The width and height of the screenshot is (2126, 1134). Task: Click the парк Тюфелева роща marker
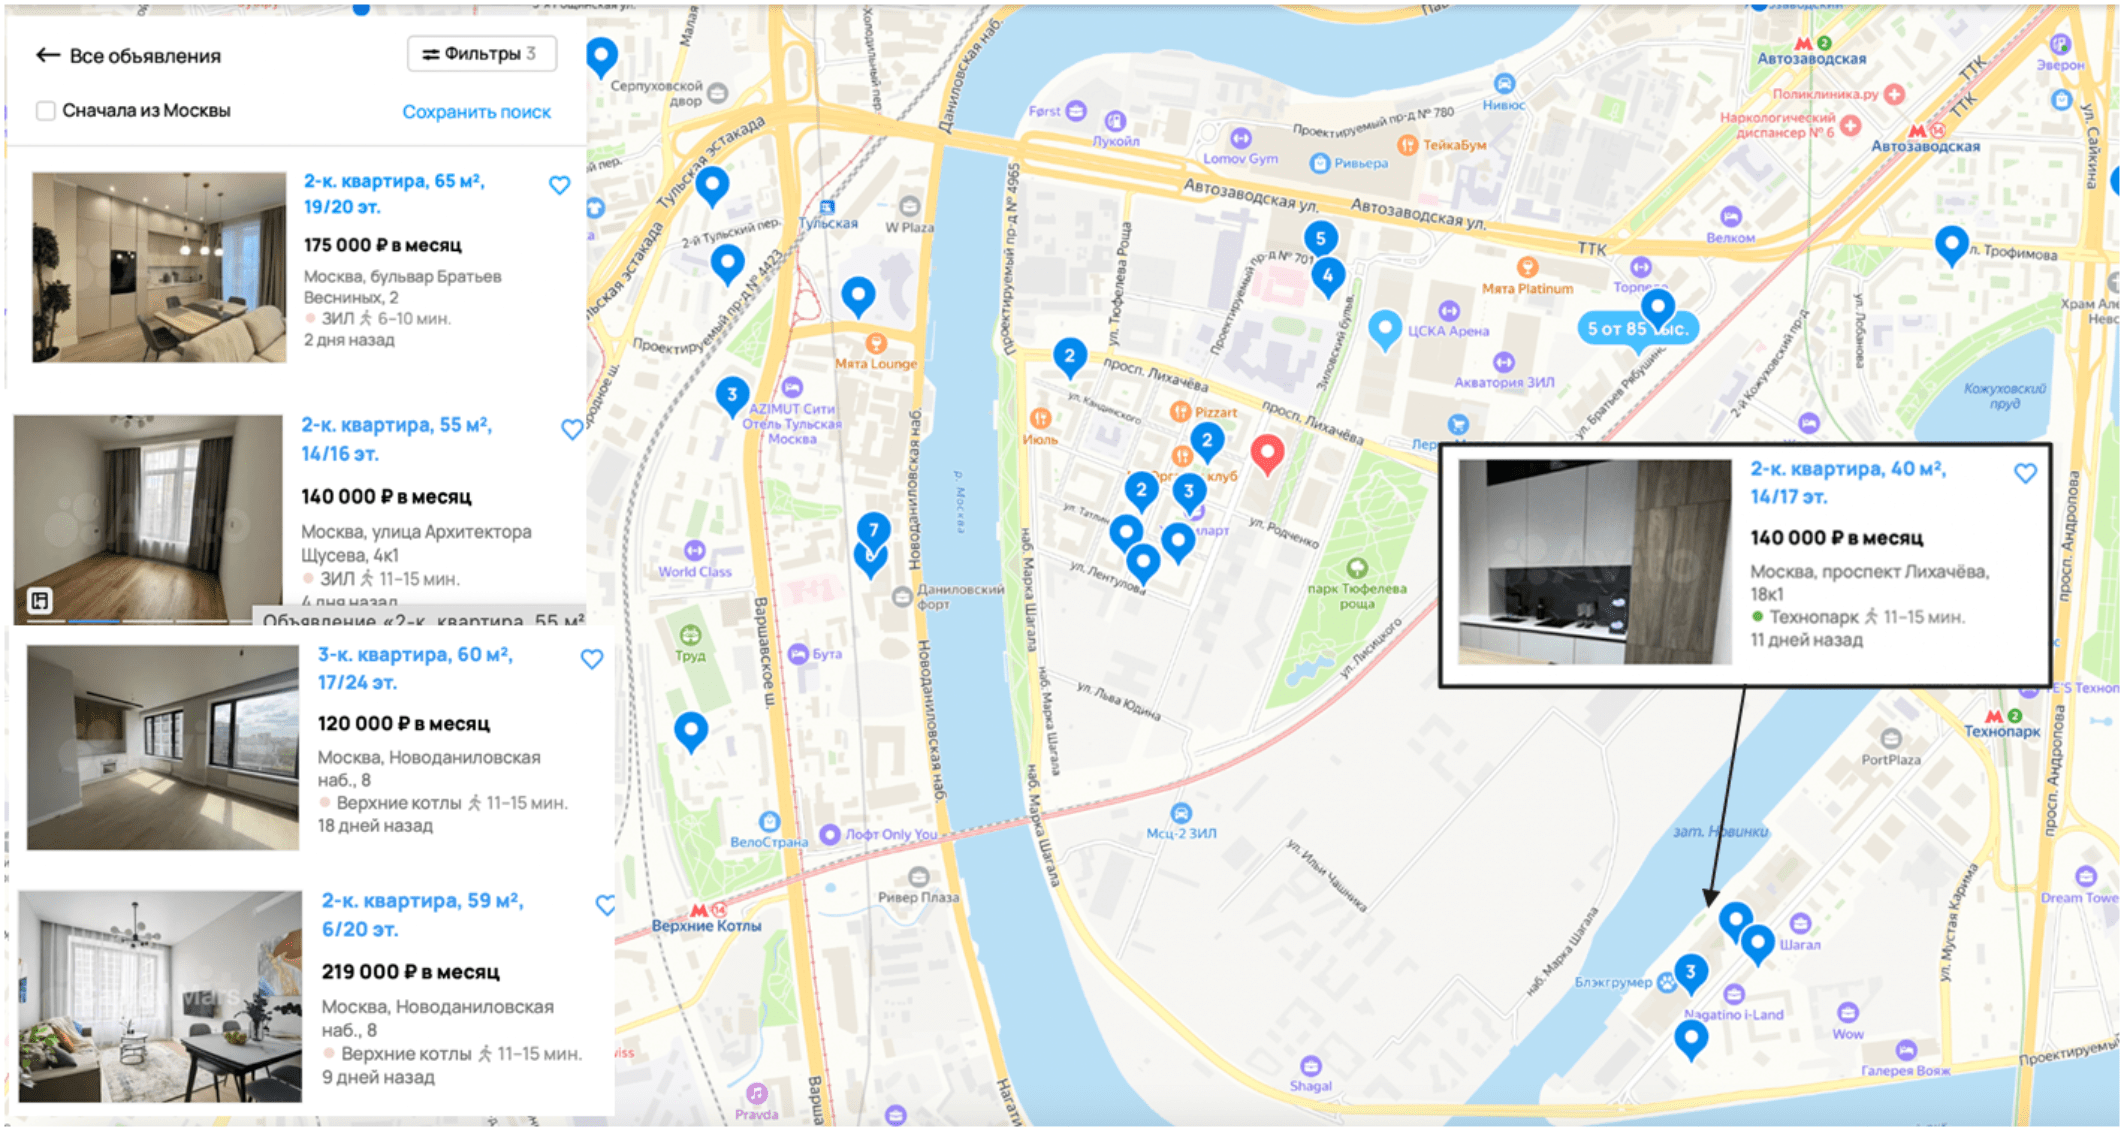click(x=1356, y=569)
